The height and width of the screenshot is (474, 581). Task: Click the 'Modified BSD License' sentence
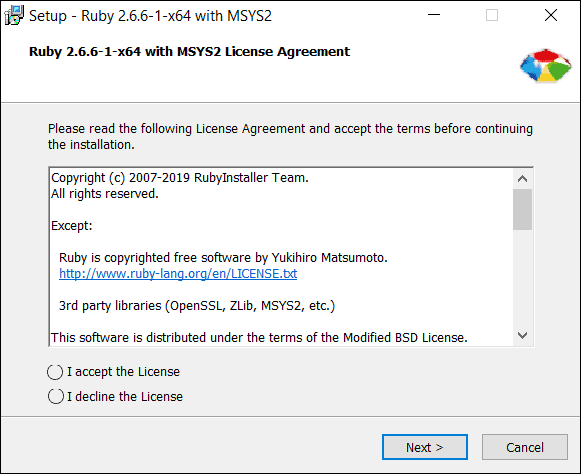tap(259, 338)
